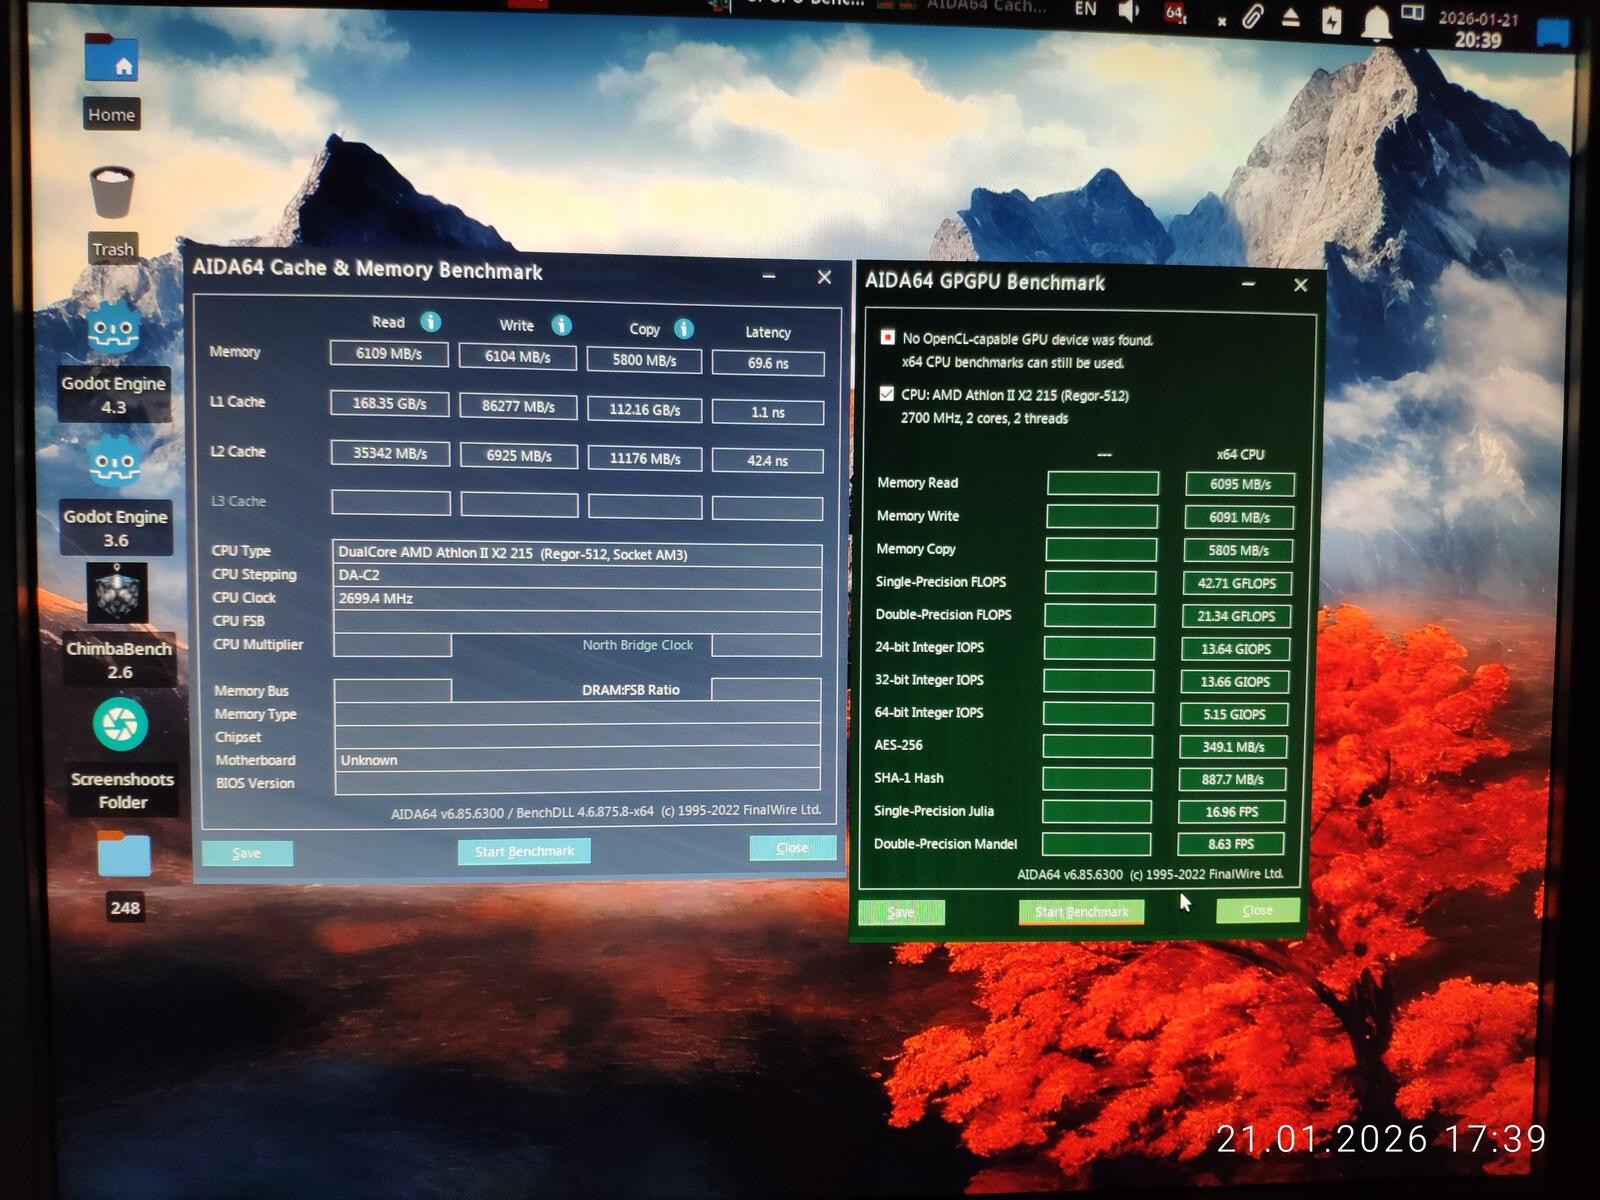Click the 32-bit Integer IOPS result 13.66 GIOPS
This screenshot has width=1600, height=1200.
1235,682
